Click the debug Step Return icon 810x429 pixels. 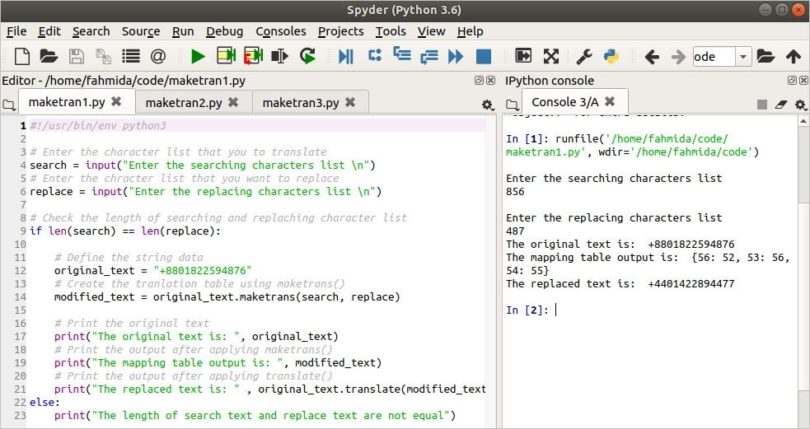(x=429, y=56)
